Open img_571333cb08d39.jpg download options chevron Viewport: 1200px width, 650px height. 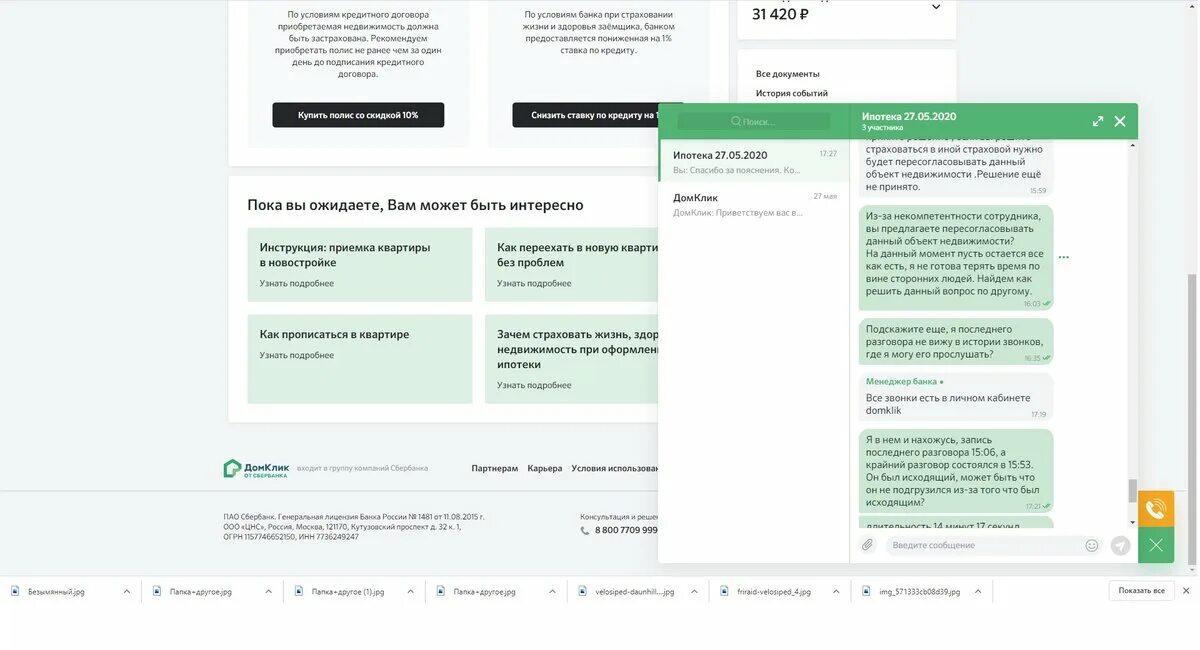[979, 591]
